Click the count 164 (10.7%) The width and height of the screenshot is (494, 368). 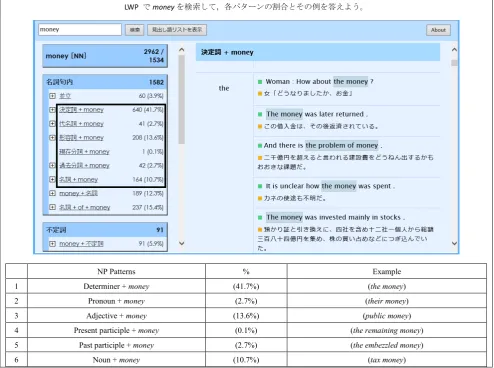[x=148, y=179]
